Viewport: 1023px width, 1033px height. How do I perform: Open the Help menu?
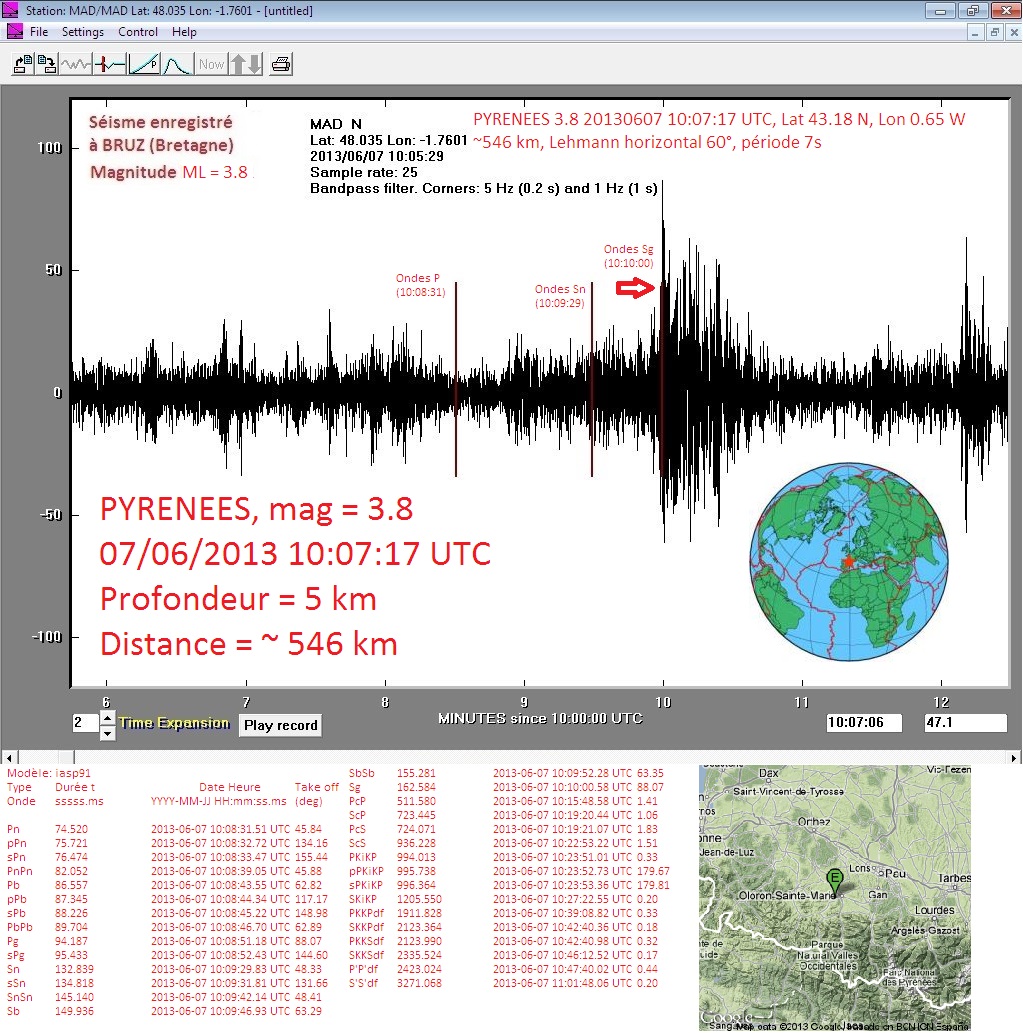click(184, 32)
